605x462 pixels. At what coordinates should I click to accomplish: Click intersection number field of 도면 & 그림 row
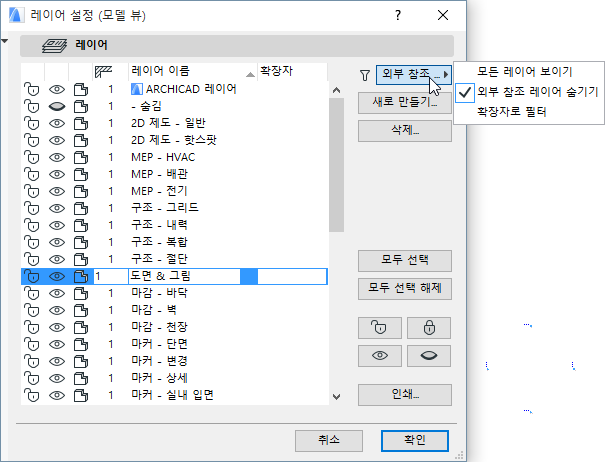[x=111, y=276]
